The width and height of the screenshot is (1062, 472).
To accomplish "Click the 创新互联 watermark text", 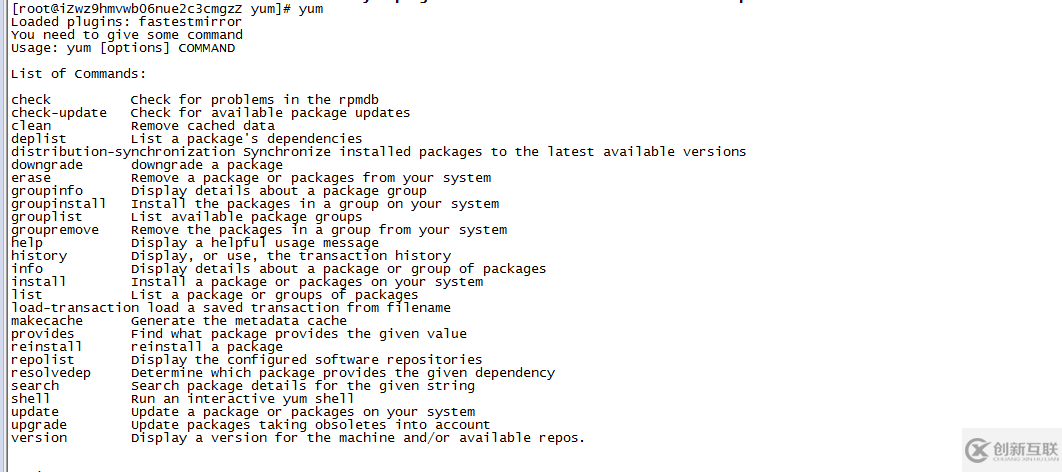I will (x=1026, y=447).
